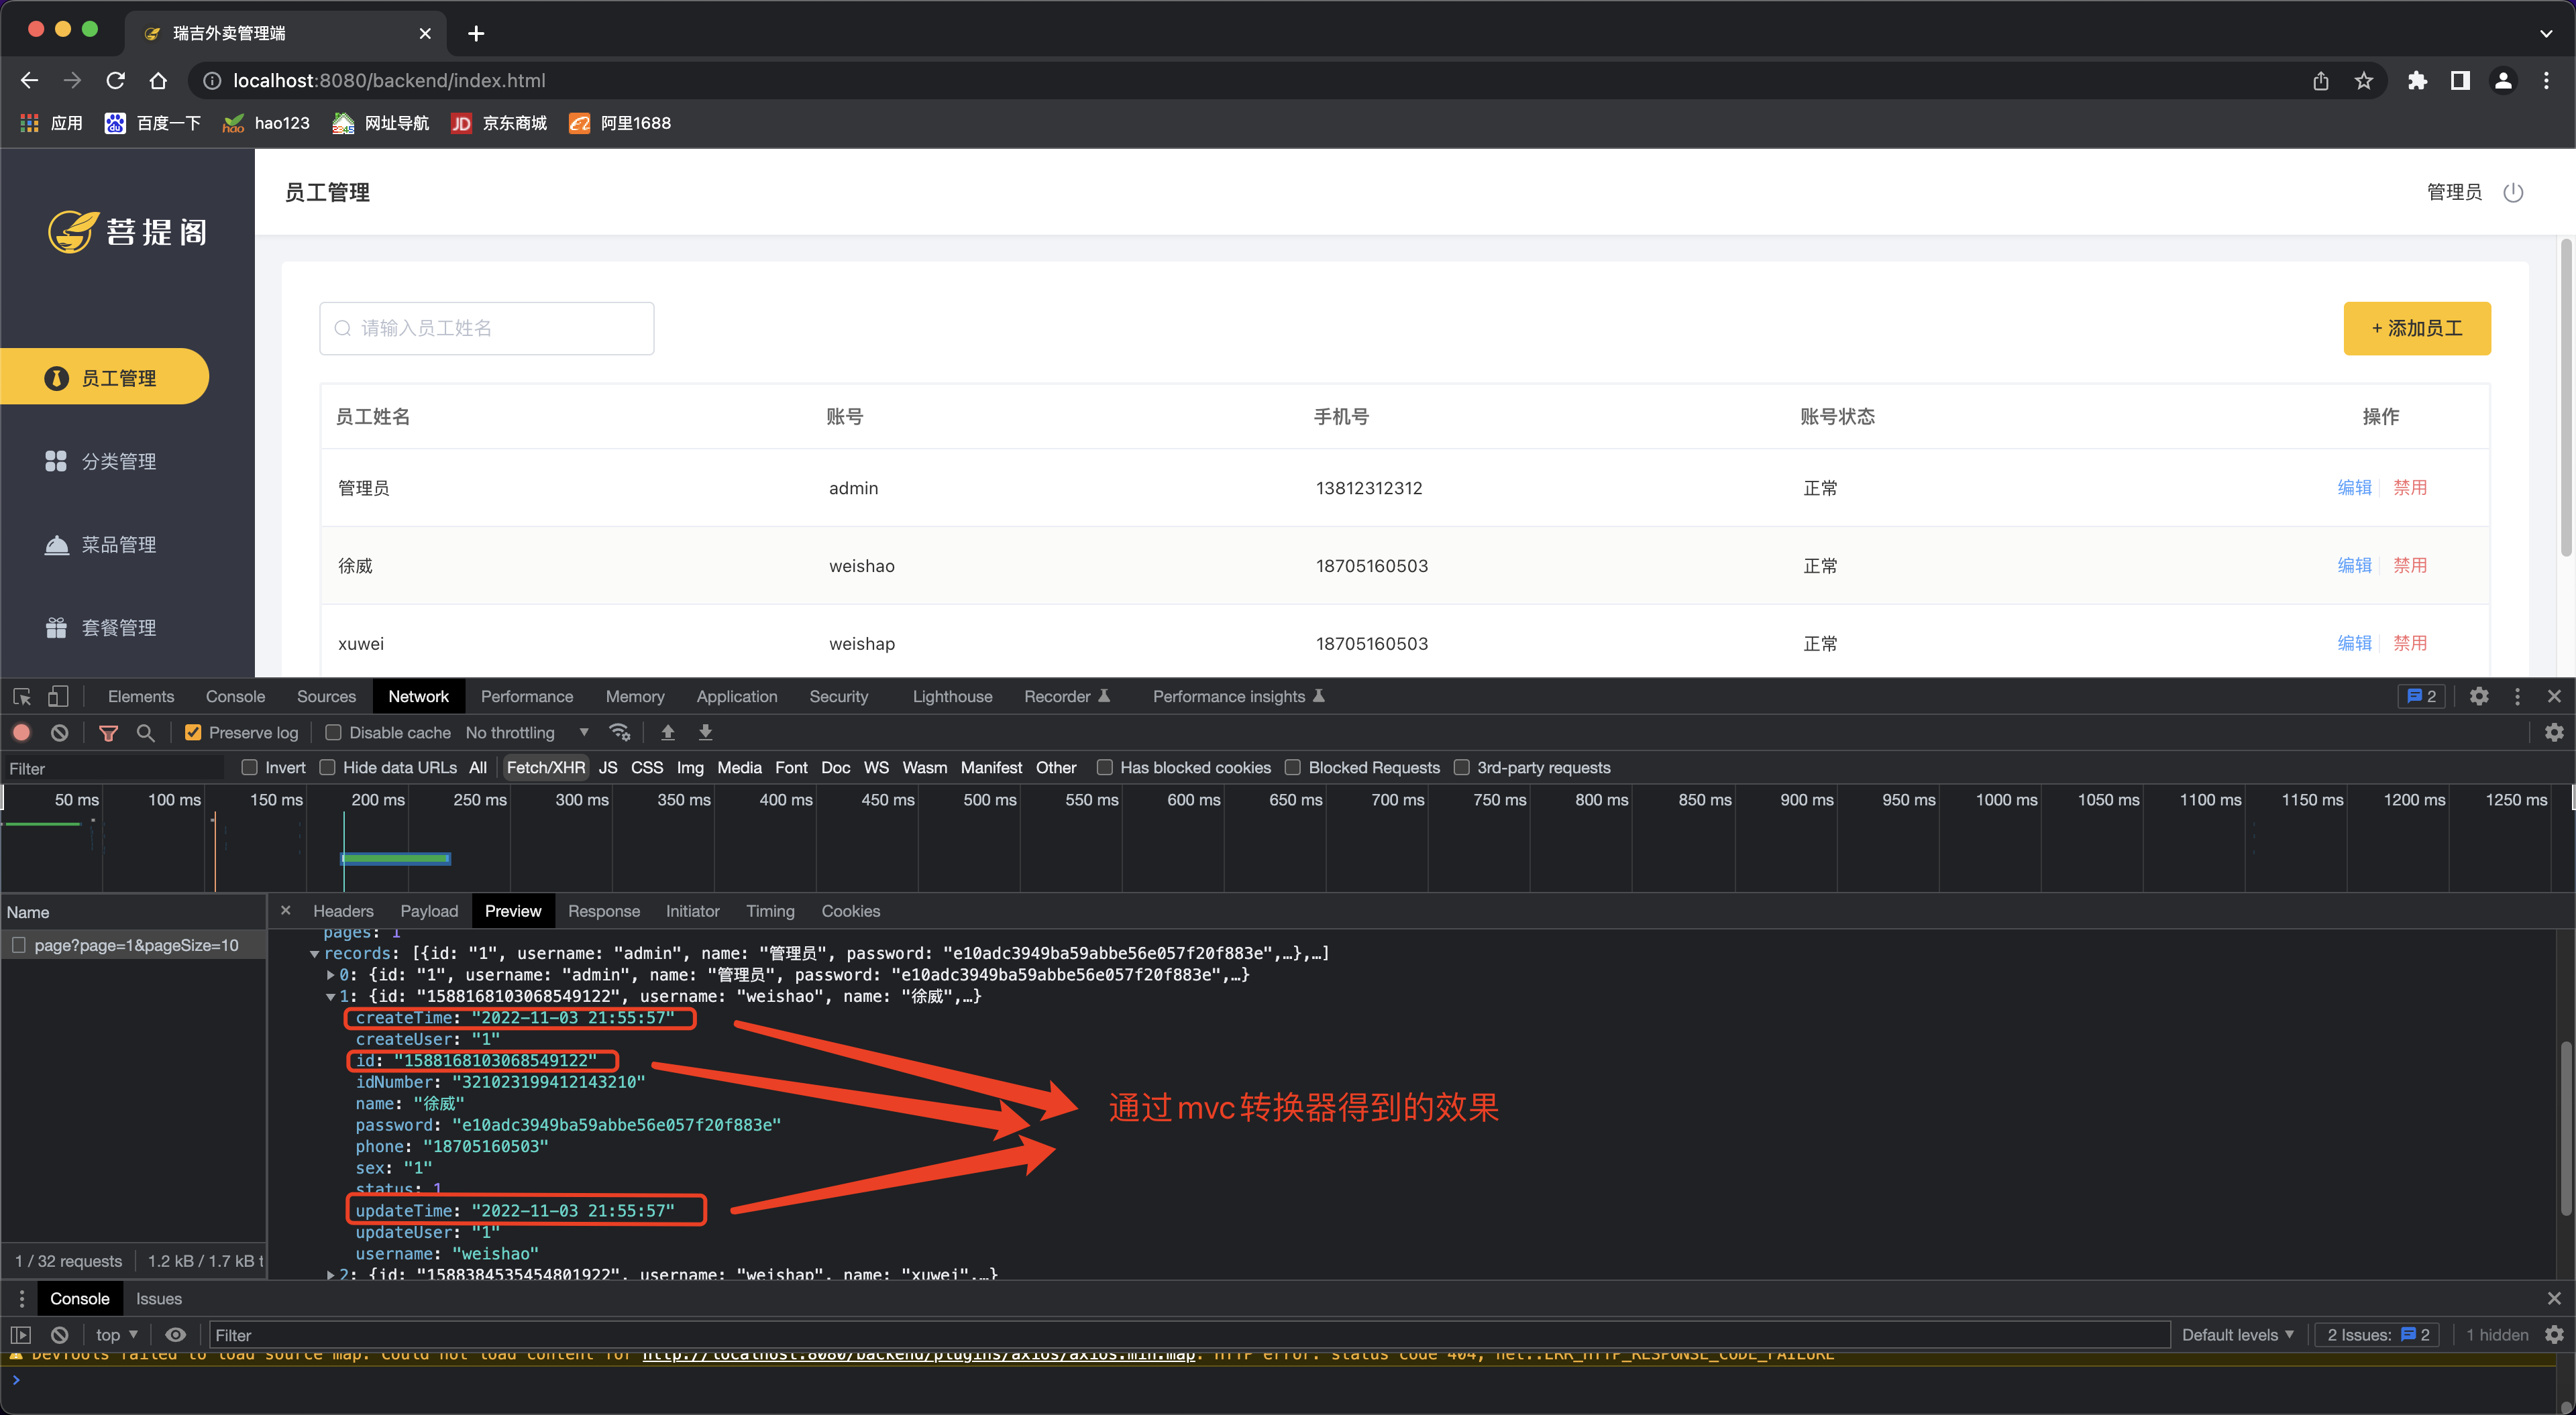Switch to the Response tab
Viewport: 2576px width, 1415px height.
coord(603,911)
